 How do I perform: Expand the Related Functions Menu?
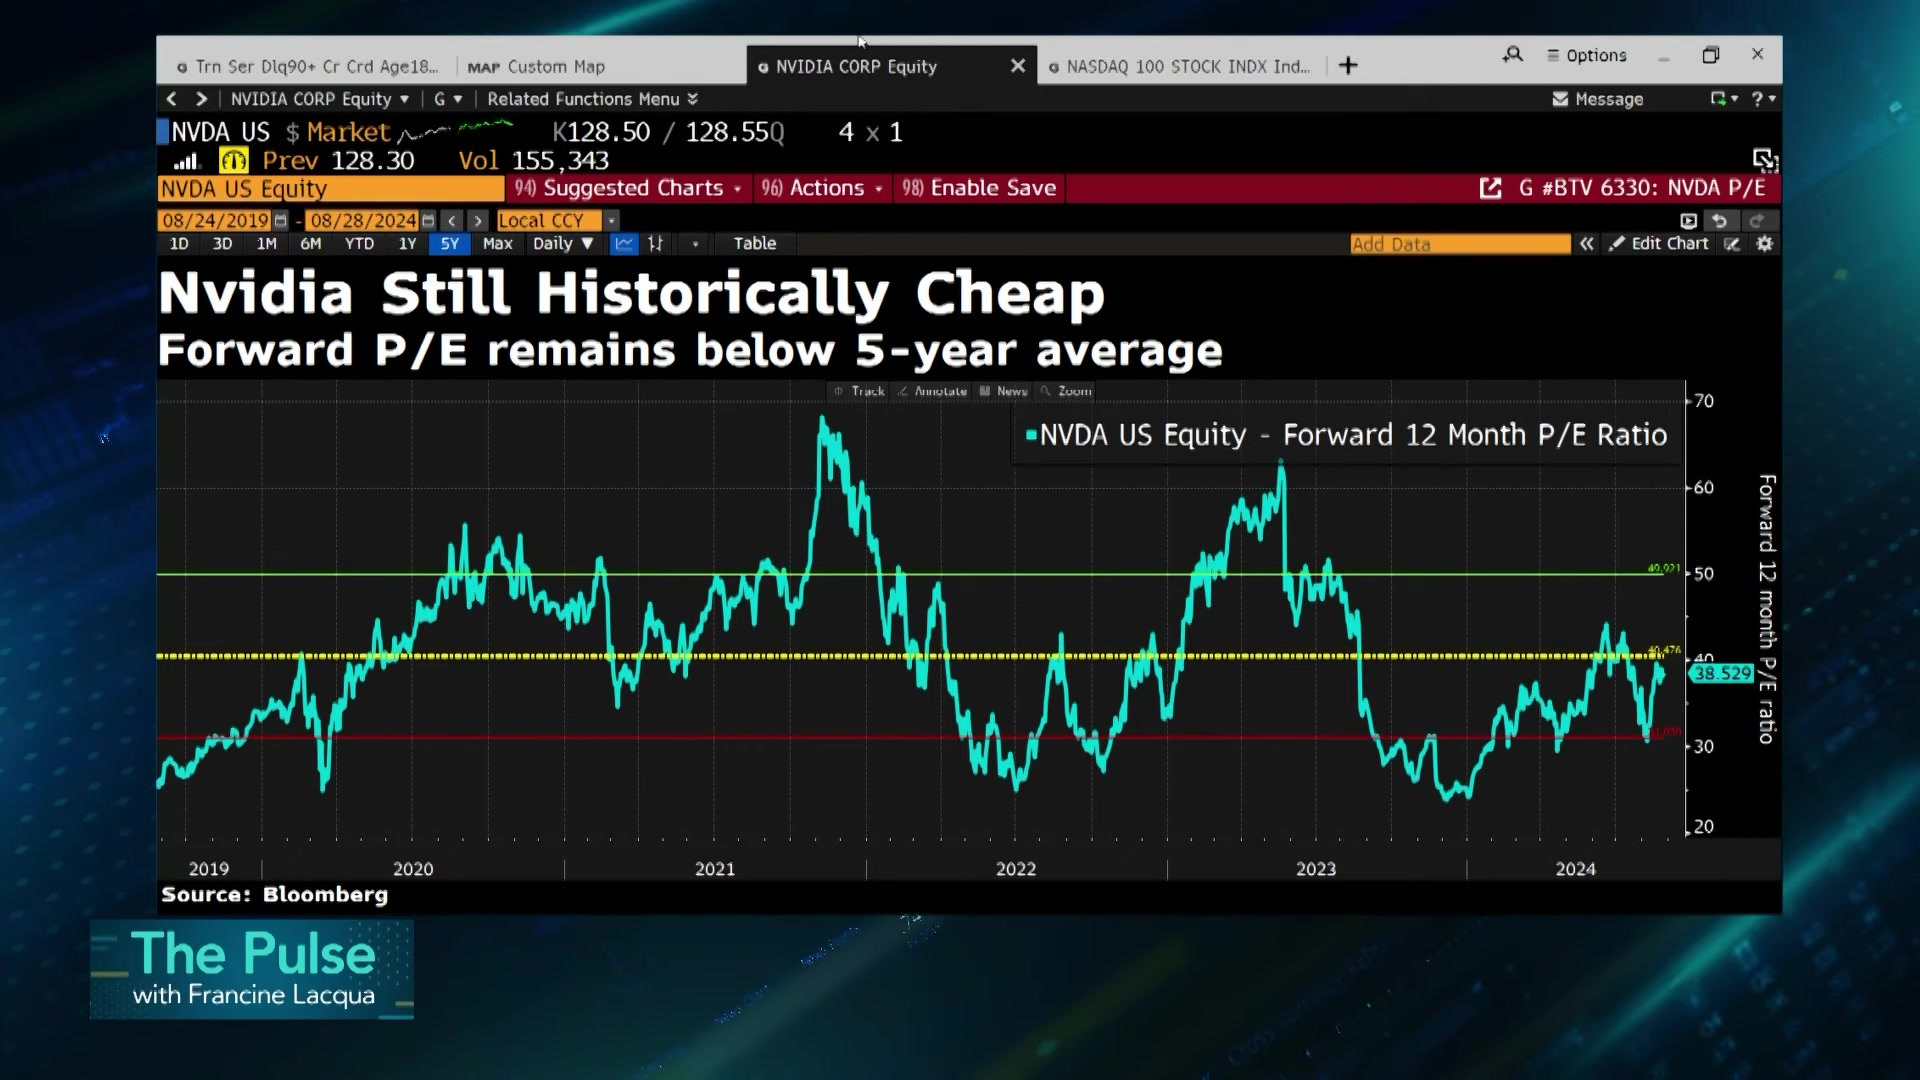pyautogui.click(x=592, y=99)
